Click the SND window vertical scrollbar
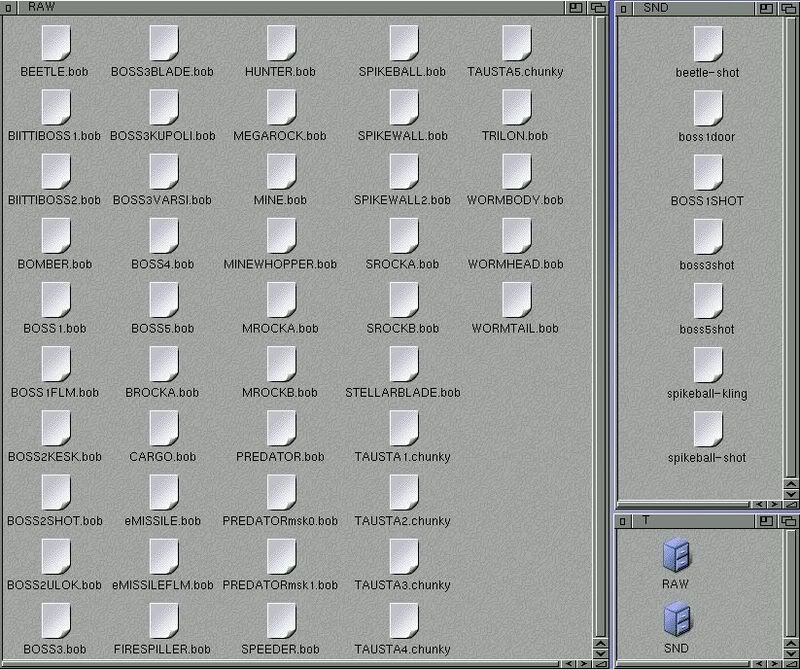Image resolution: width=800 pixels, height=669 pixels. click(x=791, y=250)
